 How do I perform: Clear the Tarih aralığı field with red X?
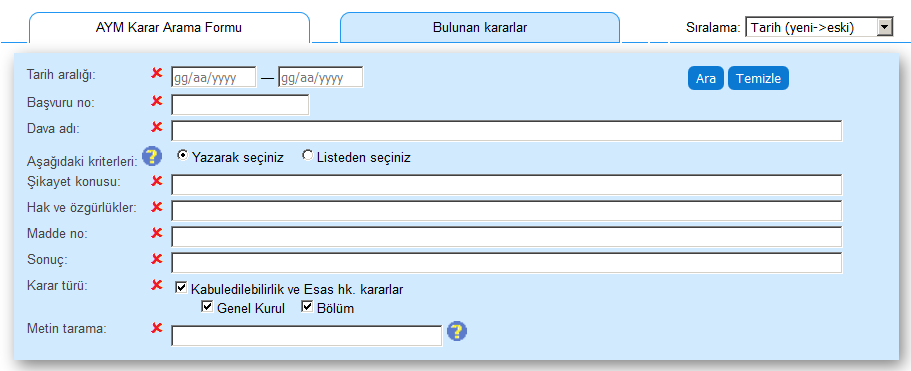pos(156,73)
